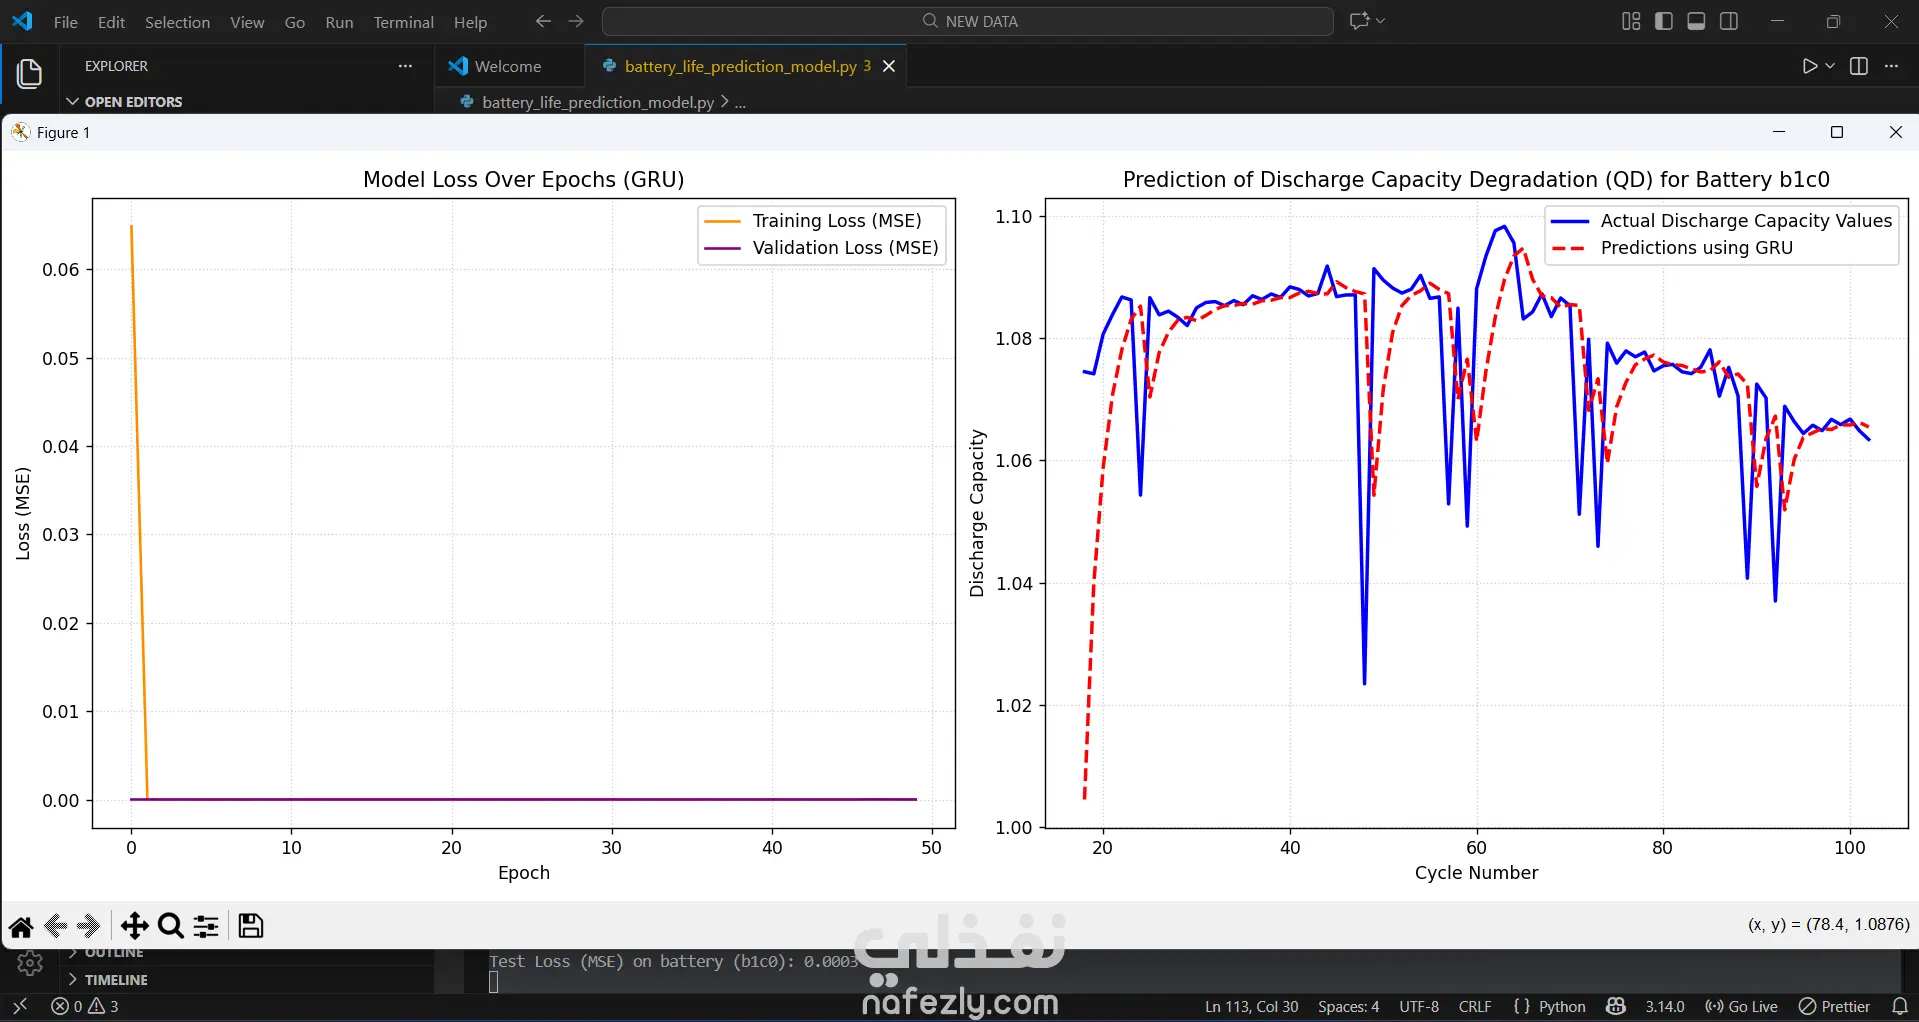The height and width of the screenshot is (1022, 1919).
Task: Click the Forward to next view arrow in Figure toolbar
Action: pos(89,926)
